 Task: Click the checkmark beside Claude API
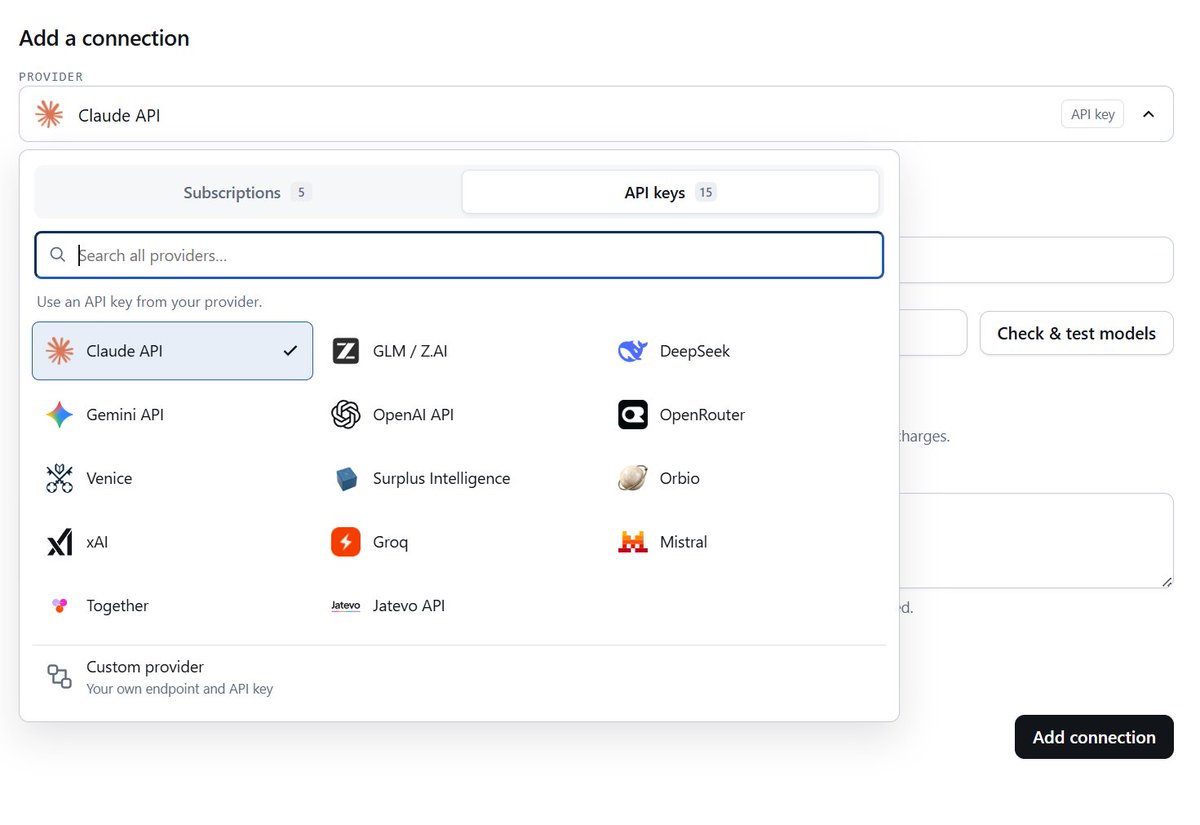pyautogui.click(x=290, y=351)
